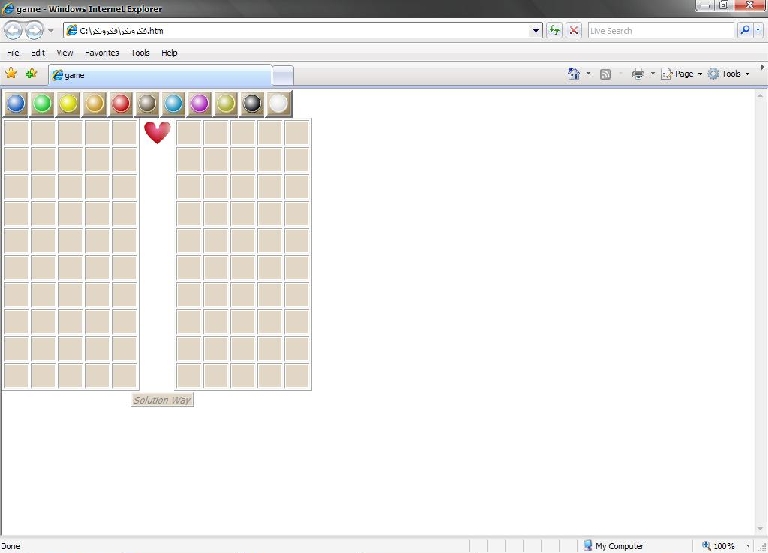The width and height of the screenshot is (768, 553).
Task: Open the Favorites Center star icon
Action: tap(12, 74)
